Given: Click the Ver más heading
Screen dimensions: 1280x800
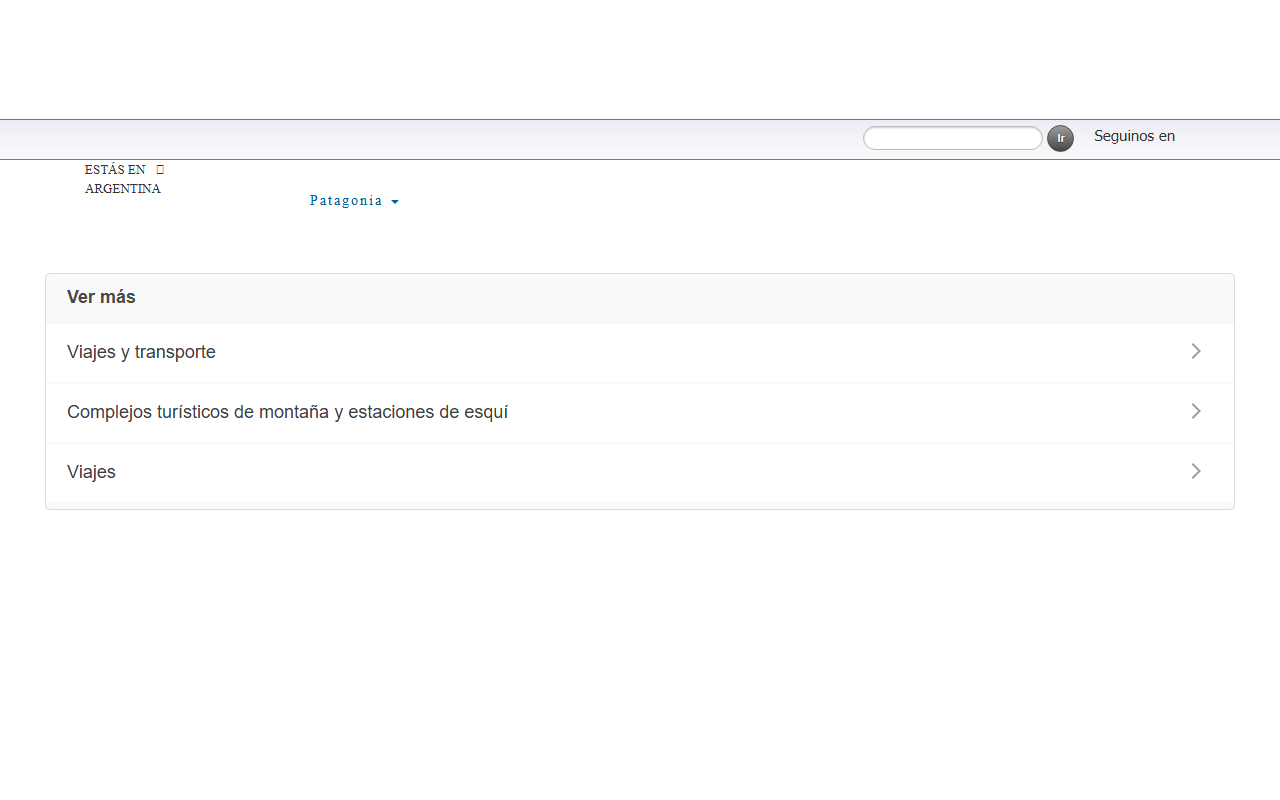Looking at the screenshot, I should [x=101, y=297].
